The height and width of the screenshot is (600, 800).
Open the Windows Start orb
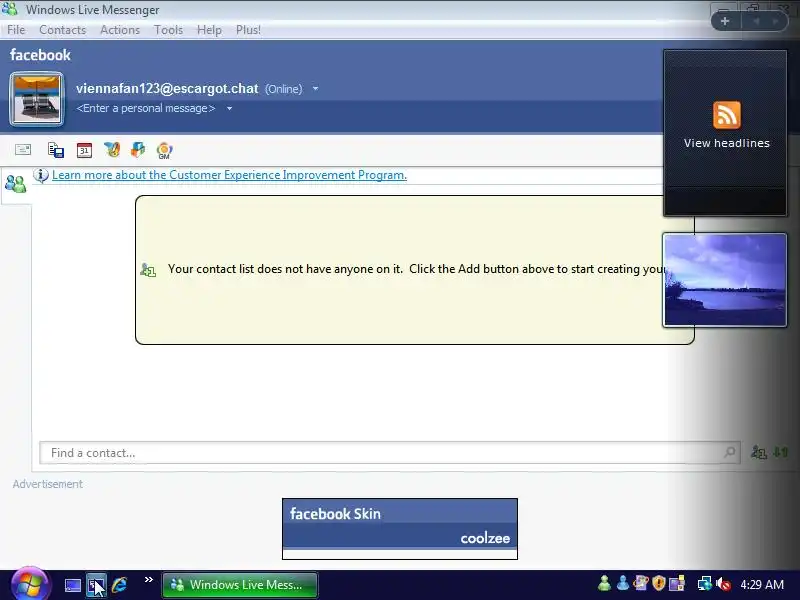(30, 584)
